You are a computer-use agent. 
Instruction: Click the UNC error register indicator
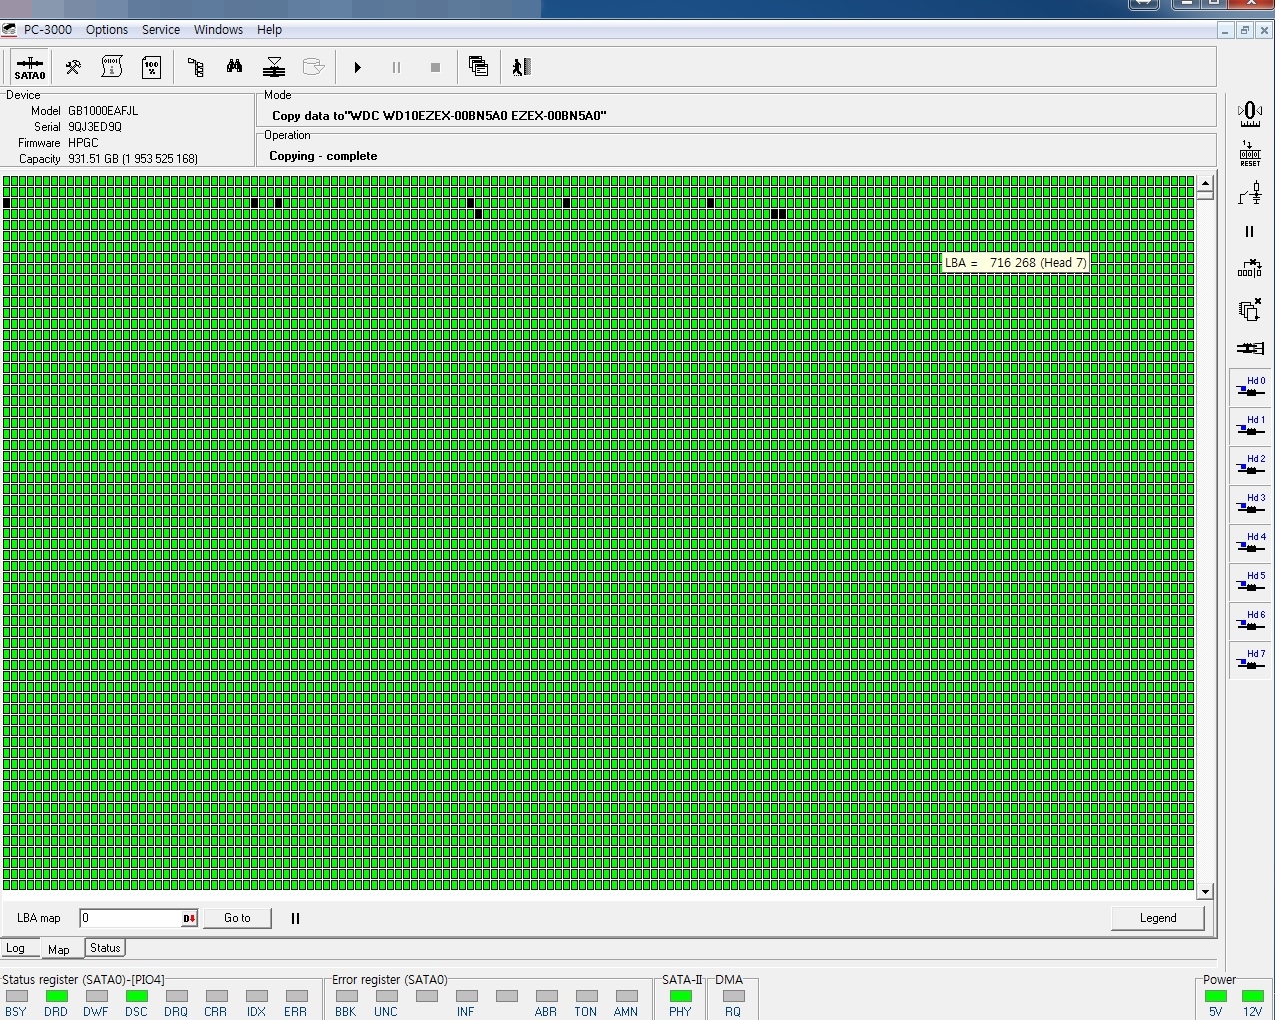pos(386,996)
